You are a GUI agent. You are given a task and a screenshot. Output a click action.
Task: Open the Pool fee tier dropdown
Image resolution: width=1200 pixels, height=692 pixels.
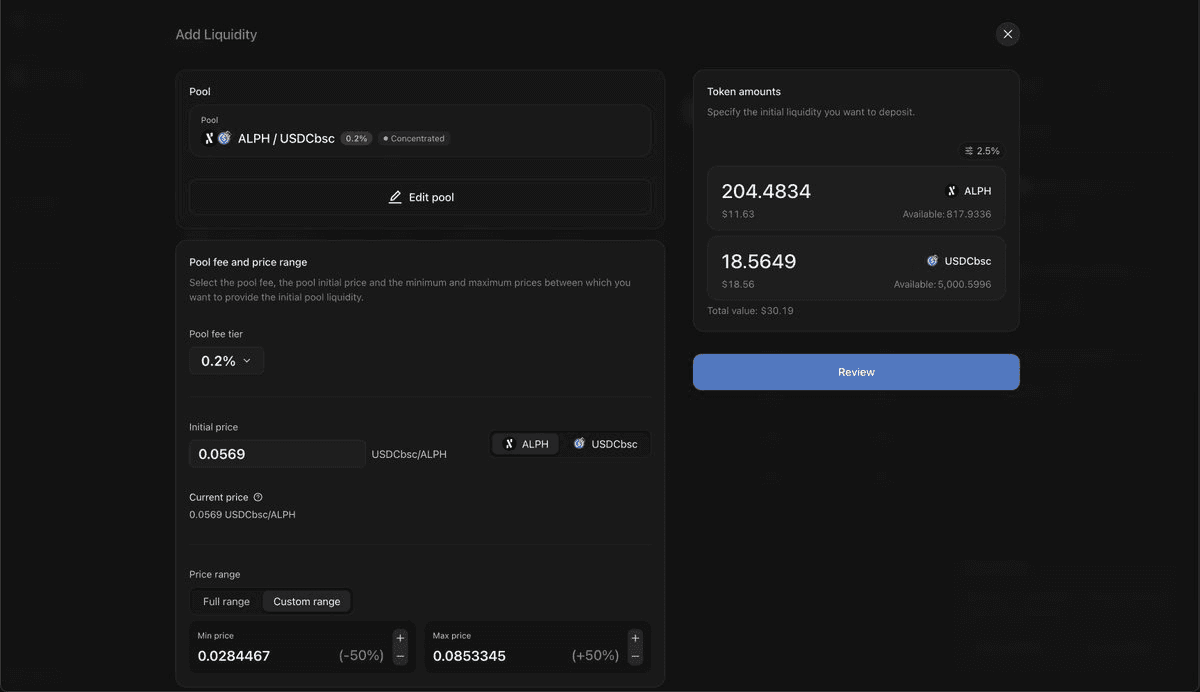coord(226,359)
